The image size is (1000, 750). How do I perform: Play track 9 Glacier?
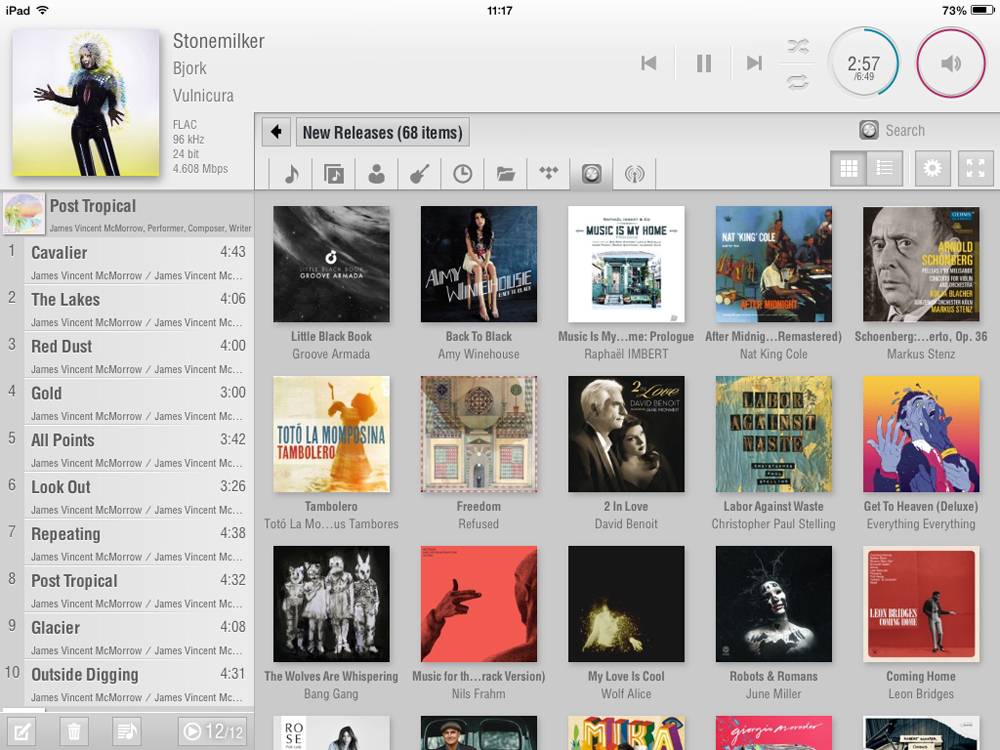(128, 637)
